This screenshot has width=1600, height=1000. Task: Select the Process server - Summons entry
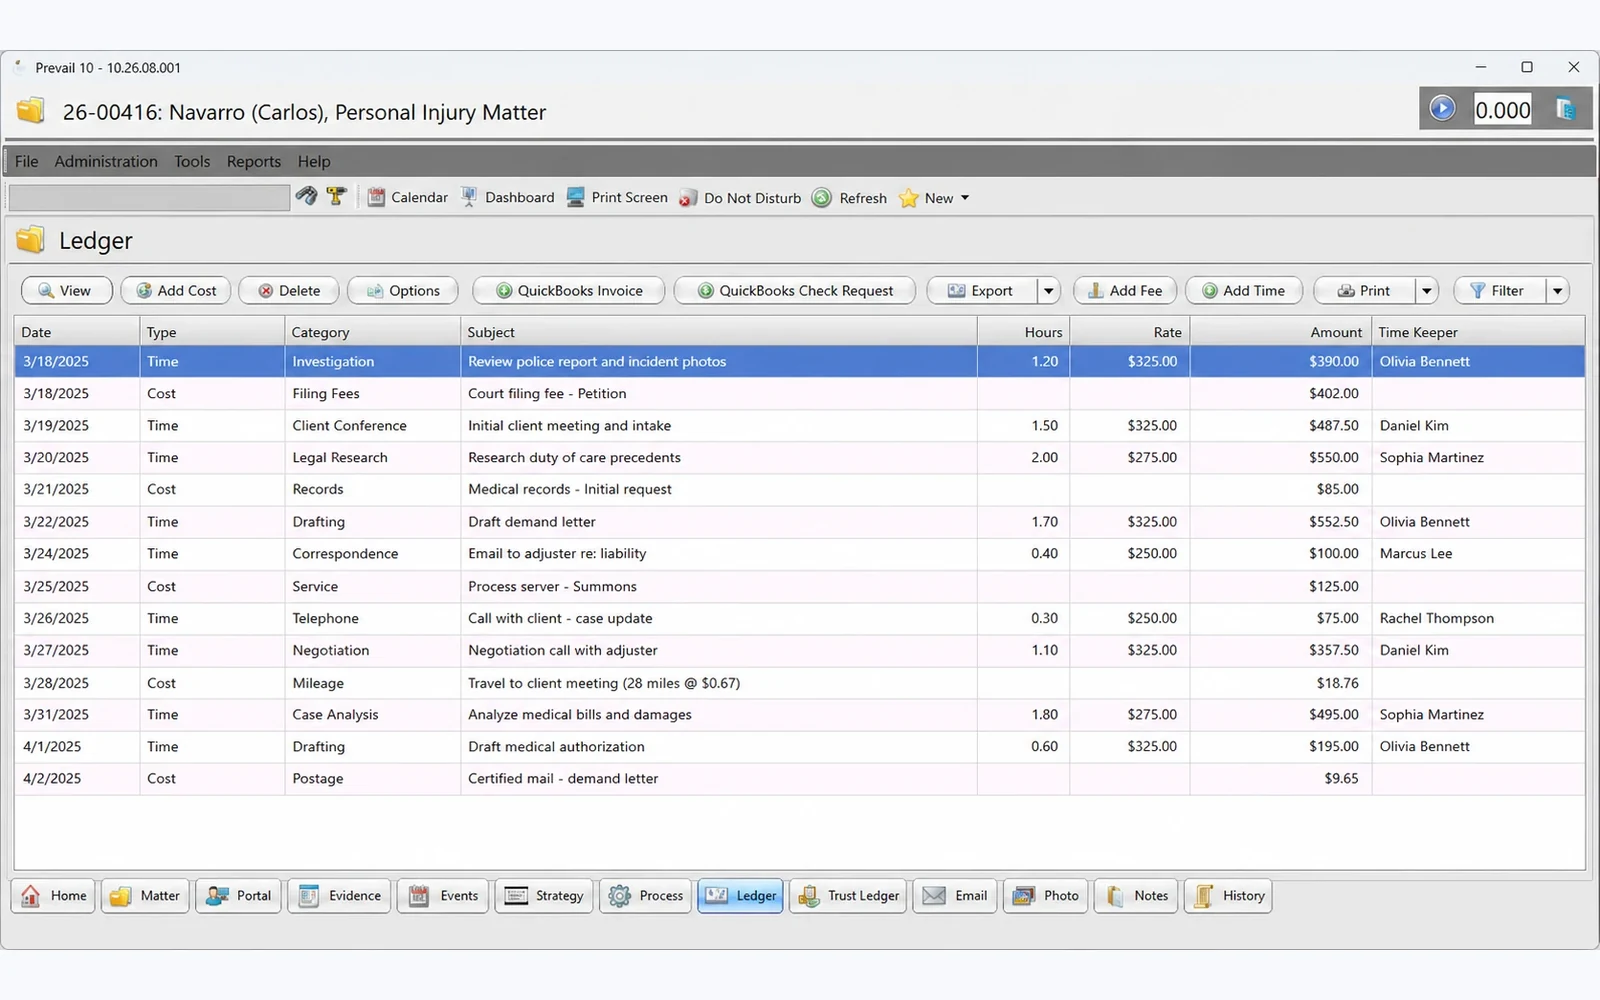[x=799, y=586]
